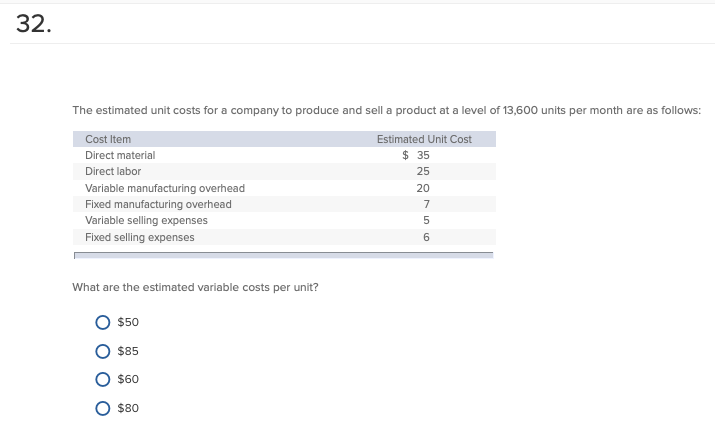Click the "$60" answer label text
This screenshot has width=715, height=436.
[128, 379]
